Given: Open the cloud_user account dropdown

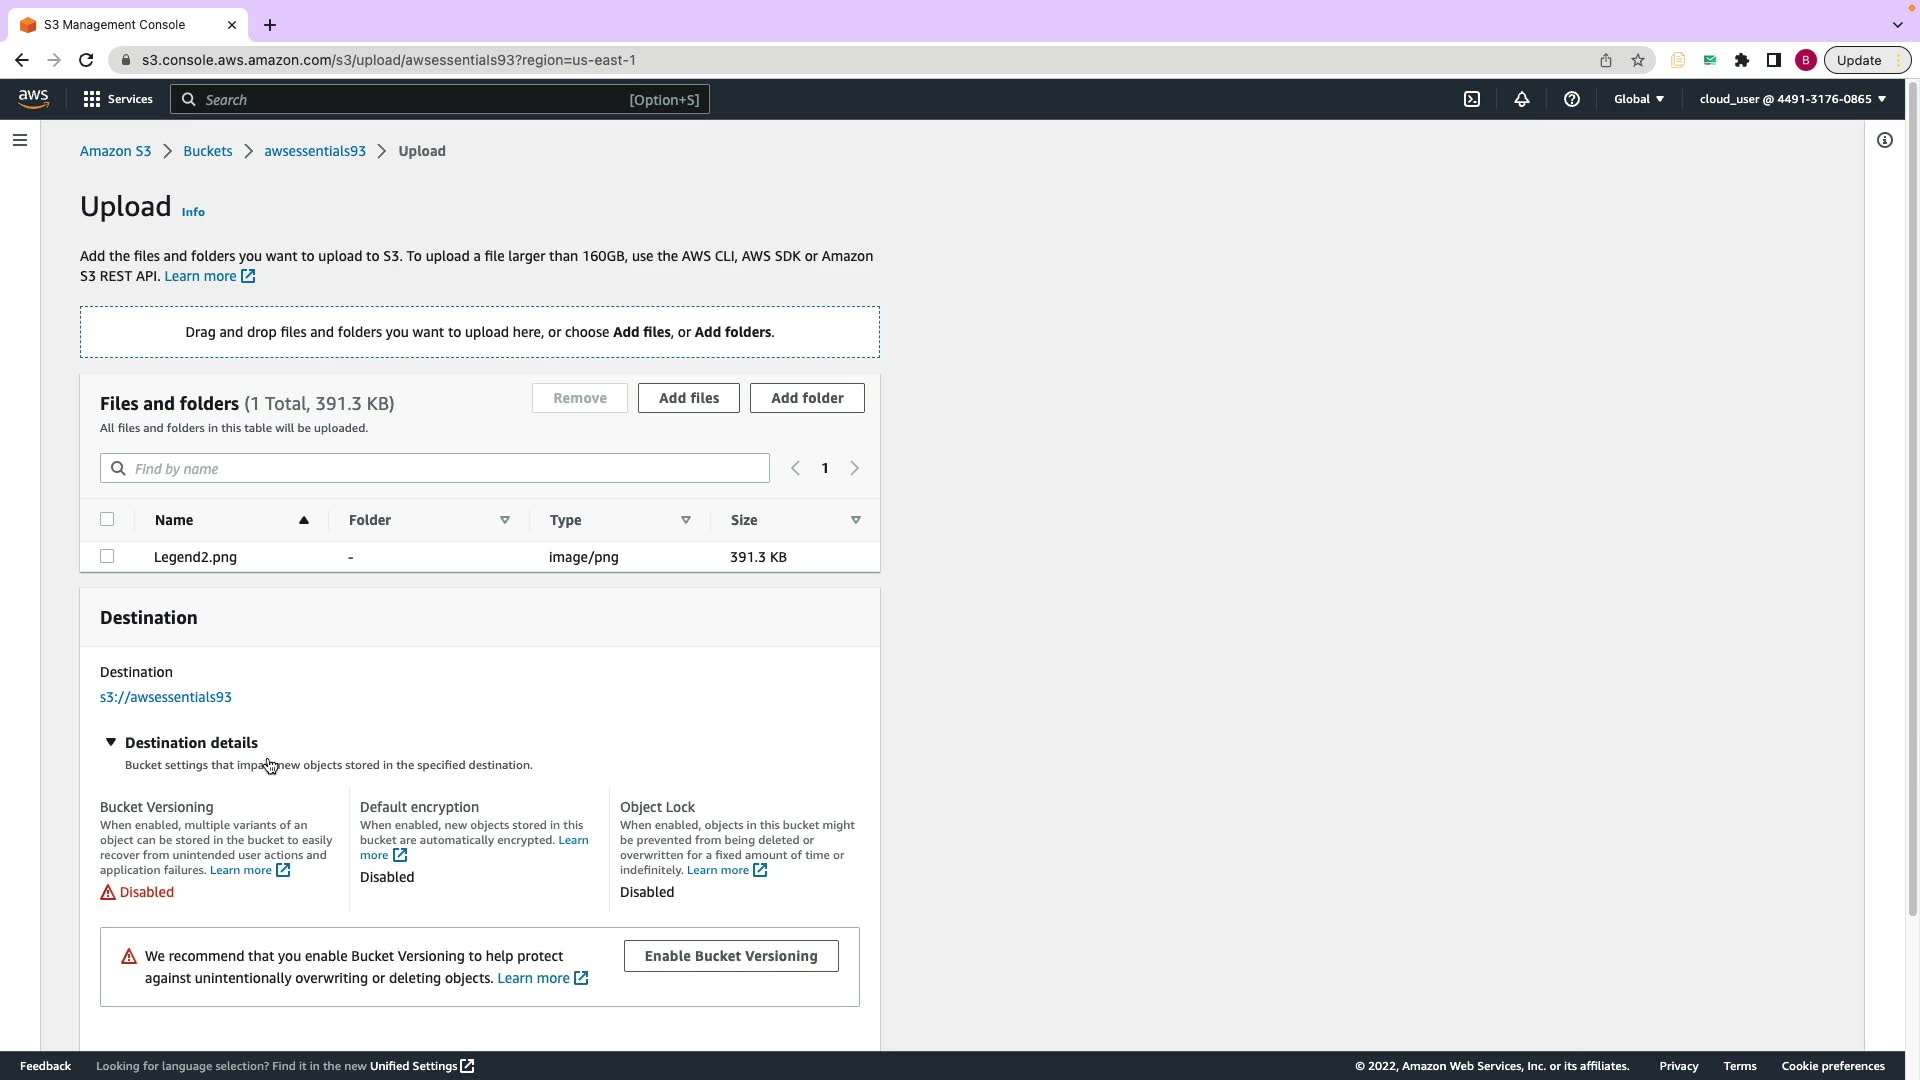Looking at the screenshot, I should (x=1792, y=99).
